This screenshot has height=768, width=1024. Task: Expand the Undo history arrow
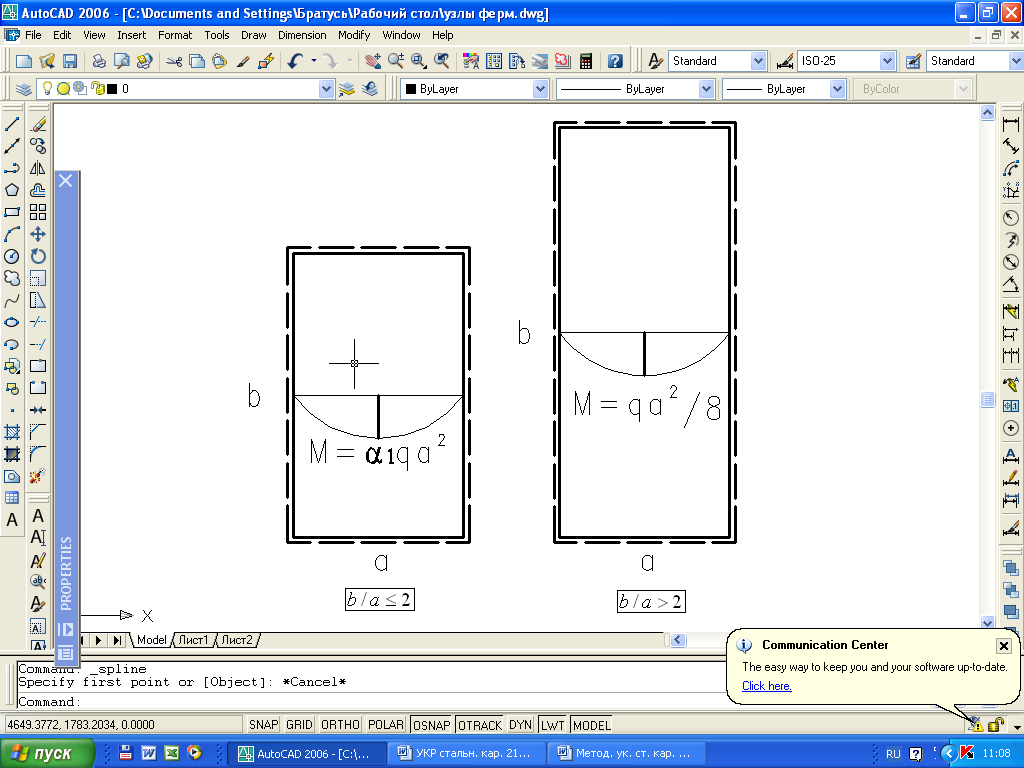314,61
